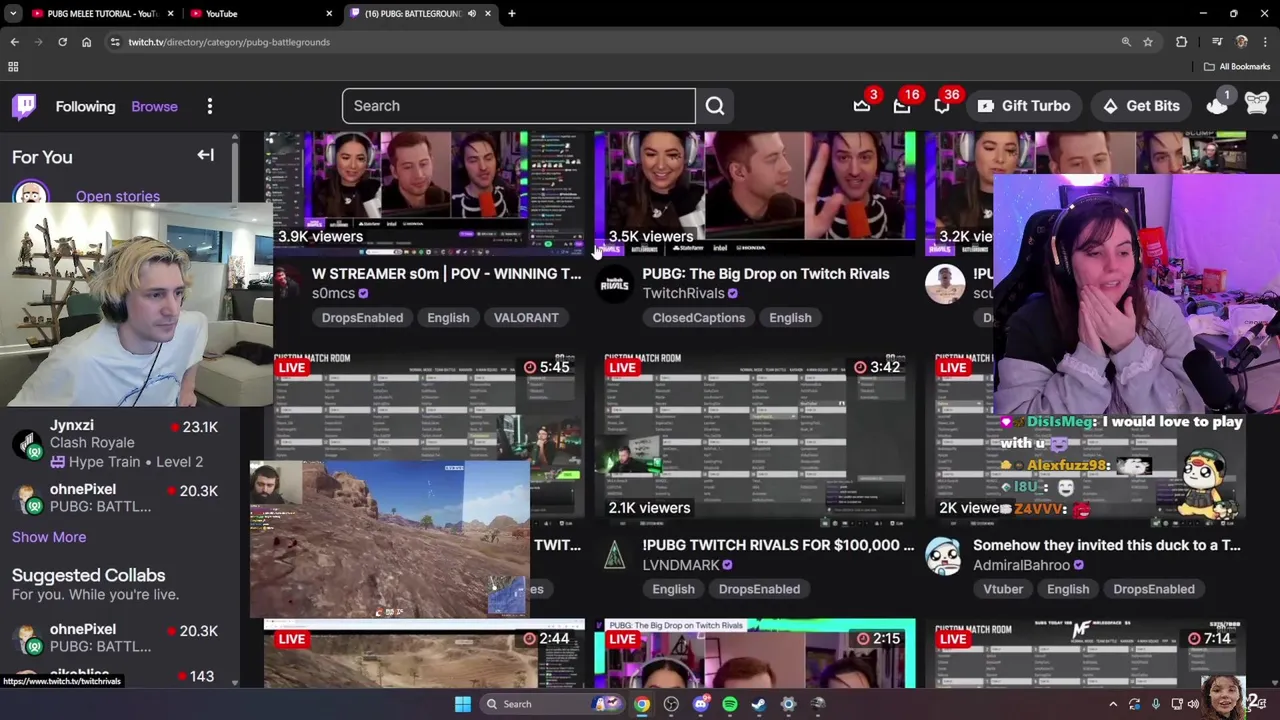Open Prime loot crown icon
Screen dimensions: 1280x720
point(862,106)
